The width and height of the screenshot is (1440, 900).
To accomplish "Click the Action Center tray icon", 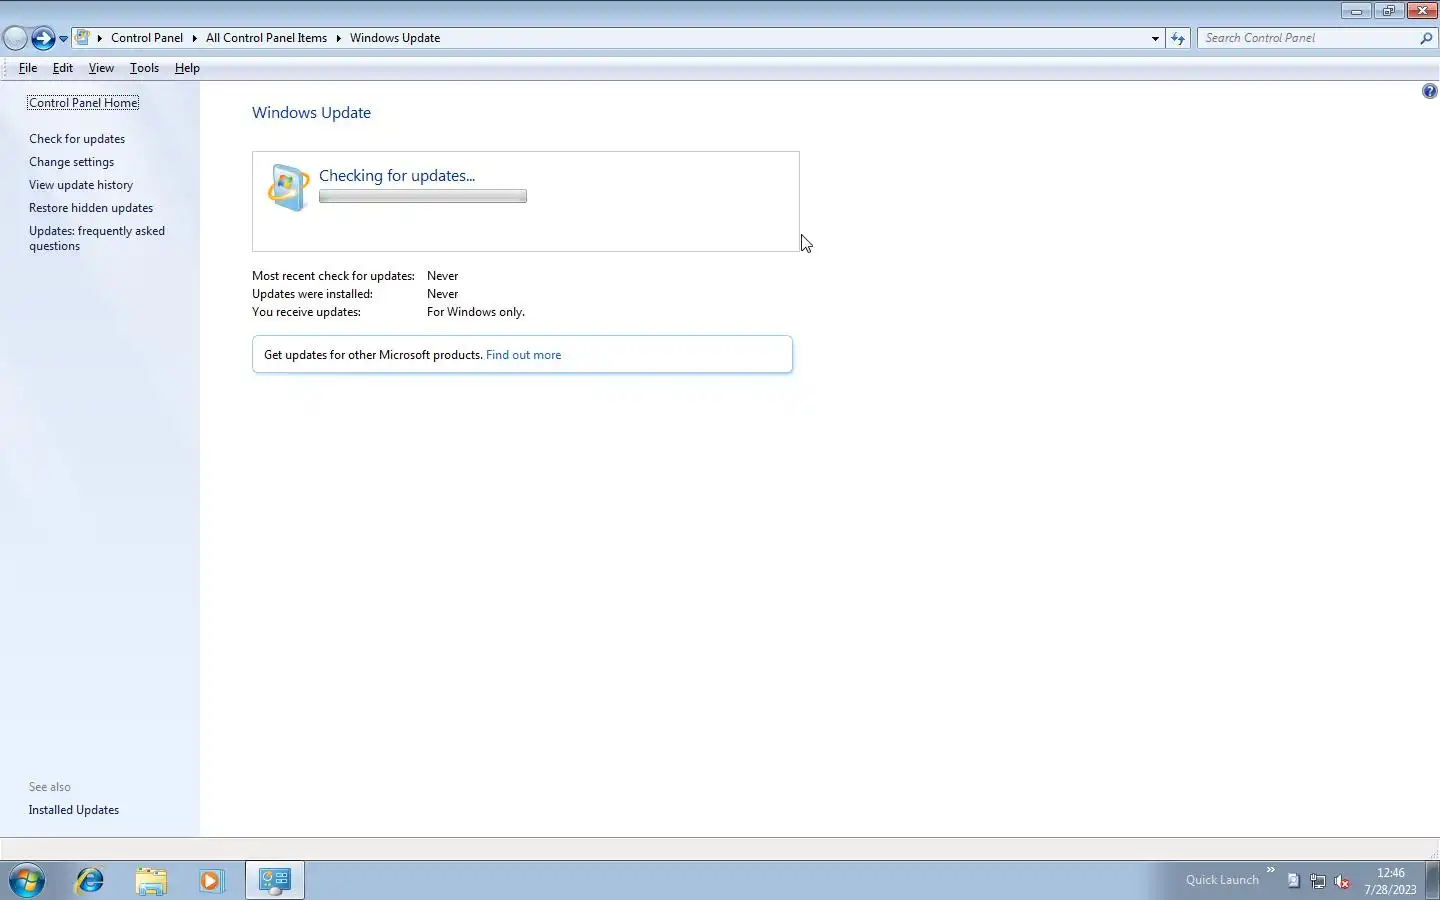I will point(1293,881).
